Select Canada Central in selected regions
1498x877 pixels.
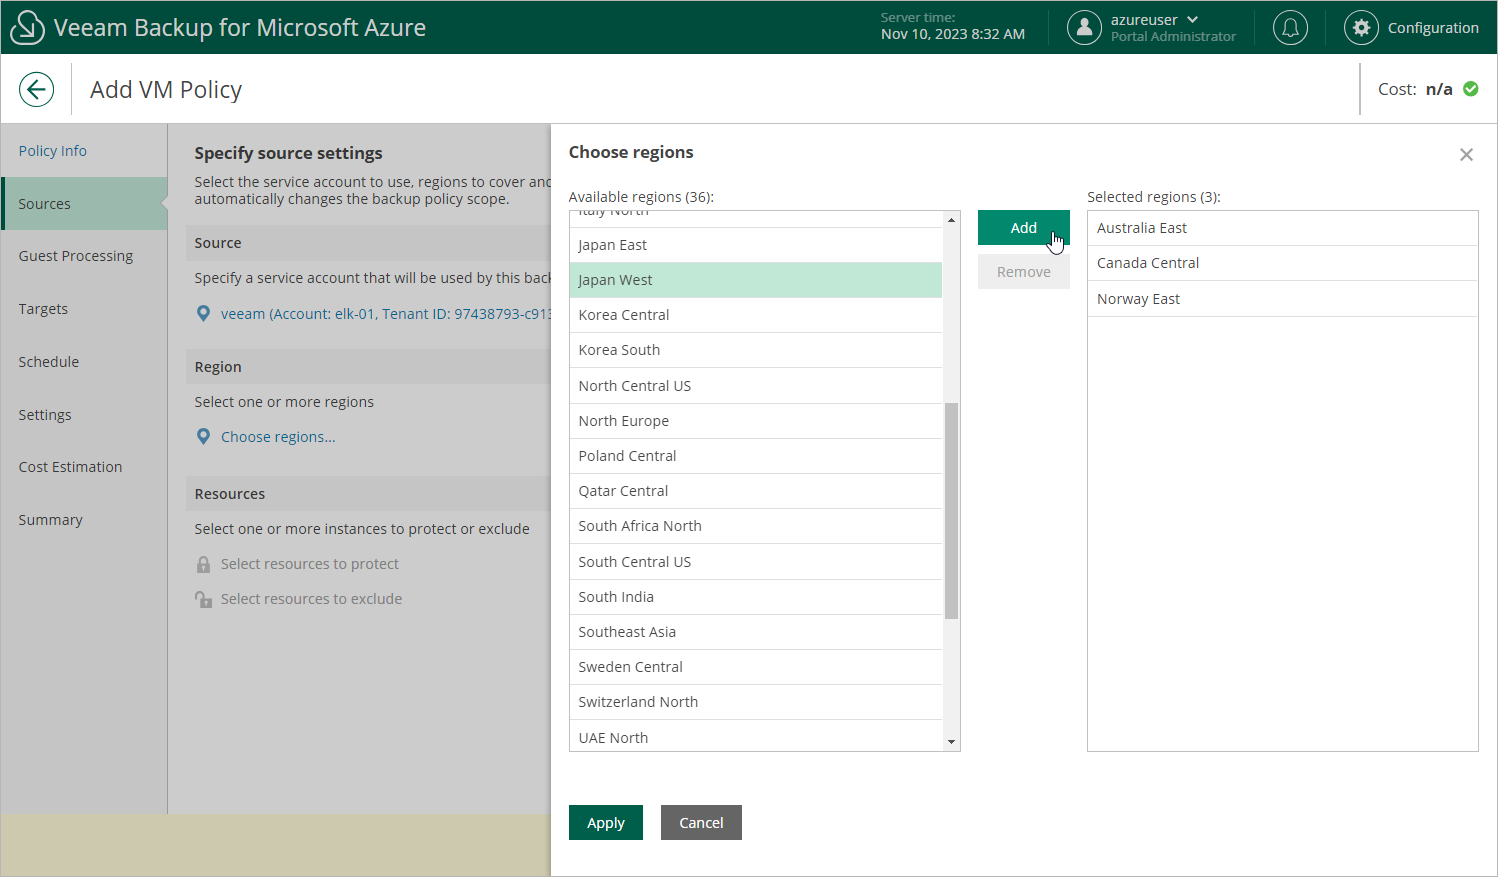tap(1282, 263)
